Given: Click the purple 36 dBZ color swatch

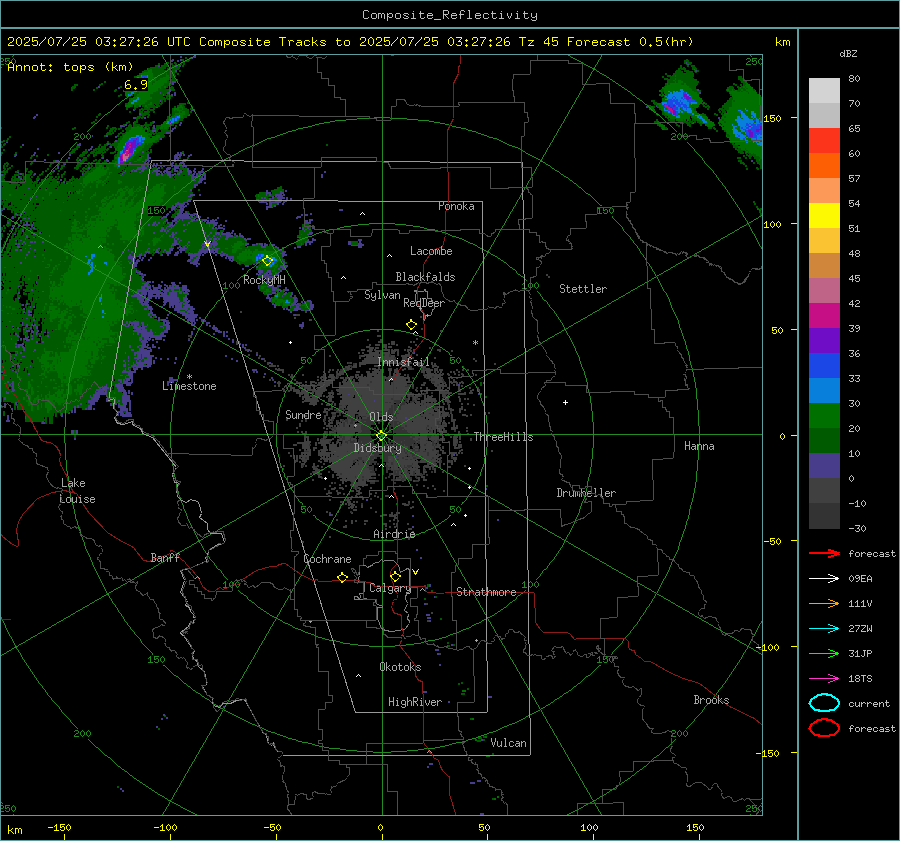Looking at the screenshot, I should (824, 340).
